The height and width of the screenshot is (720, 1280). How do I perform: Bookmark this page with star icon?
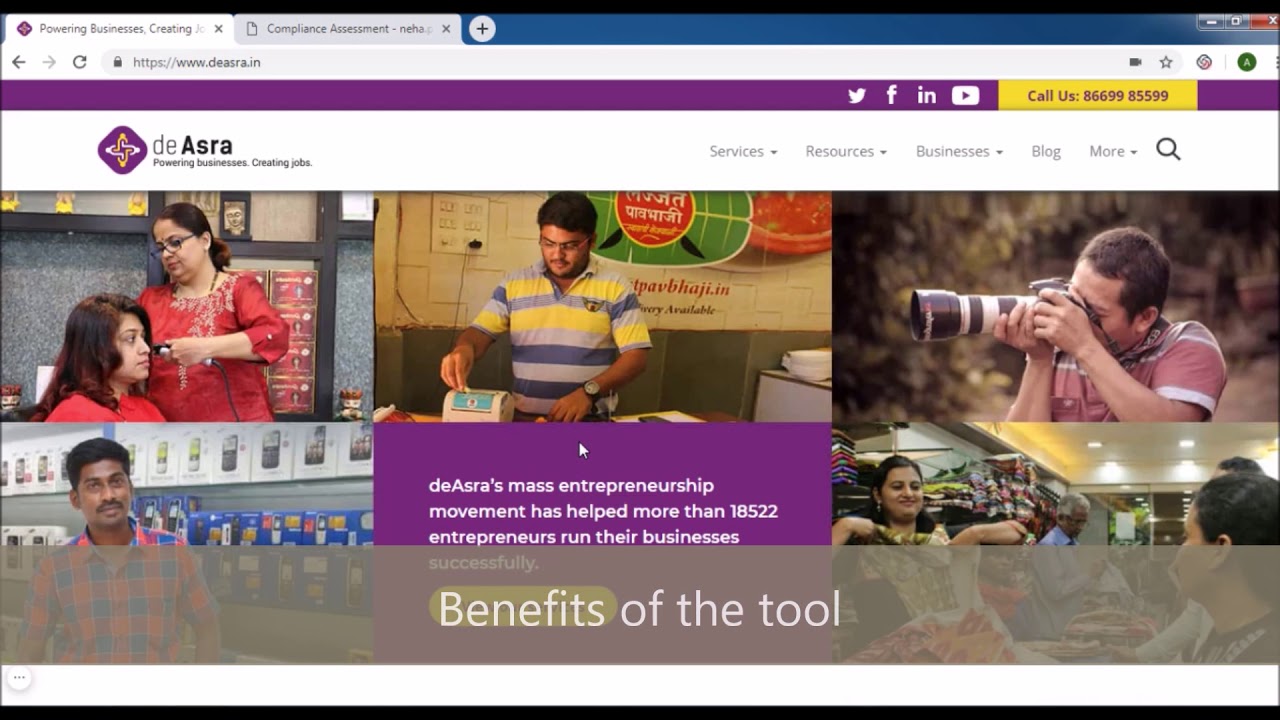tap(1166, 62)
